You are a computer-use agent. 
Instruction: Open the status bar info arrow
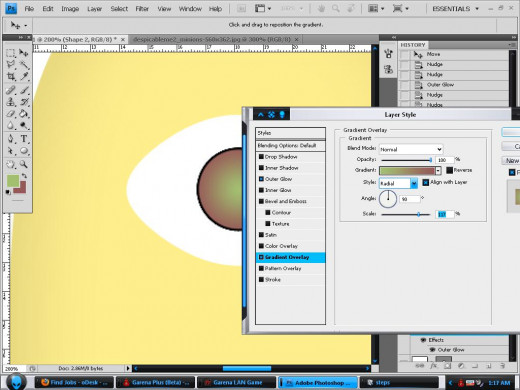pos(128,368)
